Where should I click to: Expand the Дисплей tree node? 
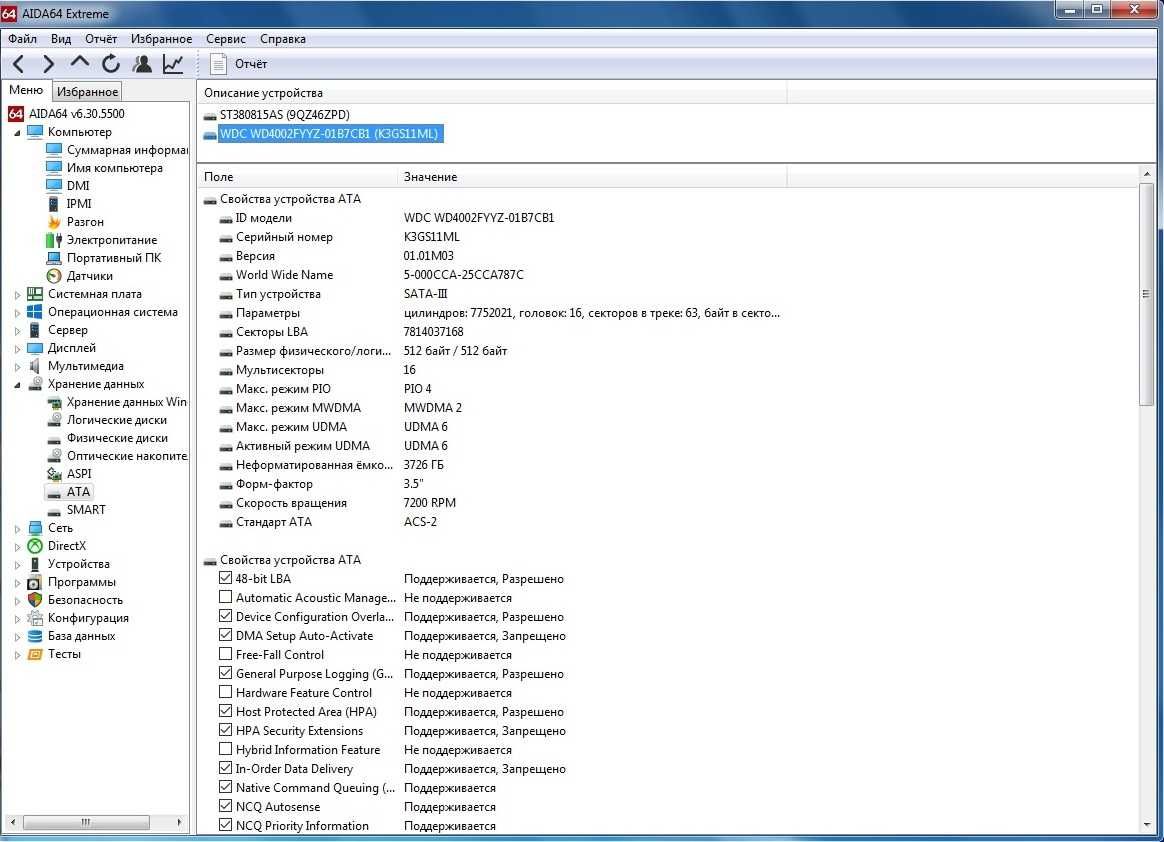click(17, 348)
